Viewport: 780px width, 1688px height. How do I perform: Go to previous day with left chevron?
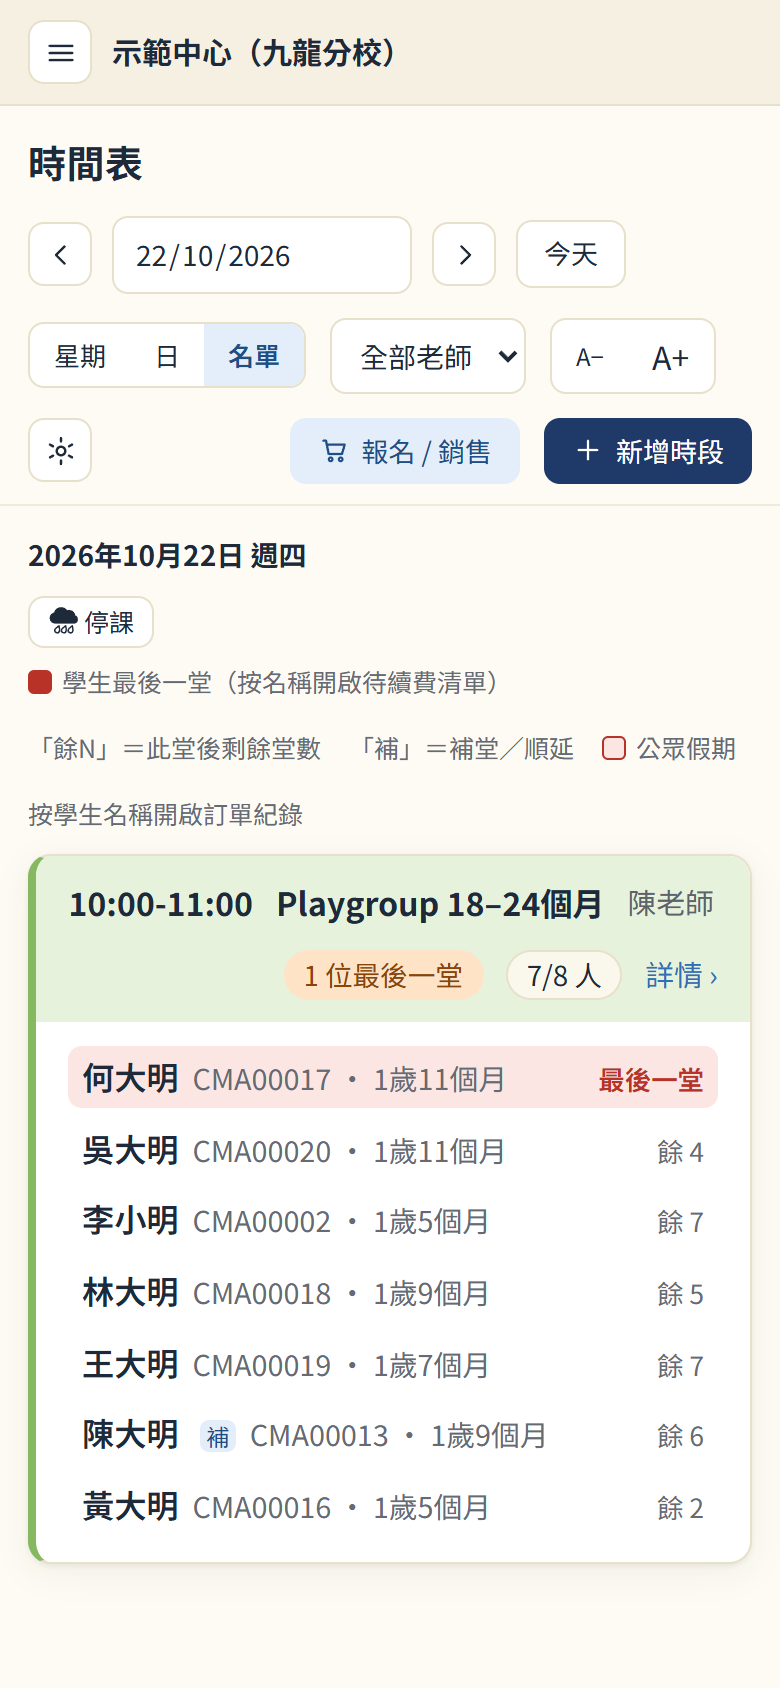click(60, 255)
